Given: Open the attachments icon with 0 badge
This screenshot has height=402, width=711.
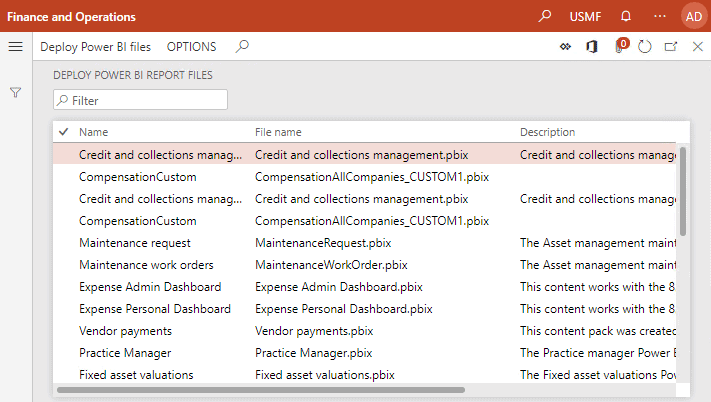Looking at the screenshot, I should pyautogui.click(x=621, y=46).
